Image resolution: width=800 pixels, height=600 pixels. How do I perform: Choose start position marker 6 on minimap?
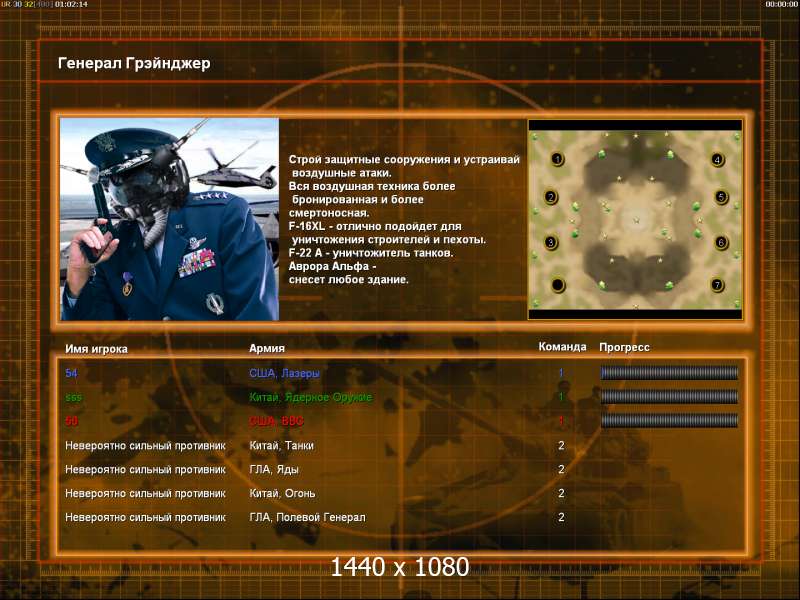click(721, 242)
